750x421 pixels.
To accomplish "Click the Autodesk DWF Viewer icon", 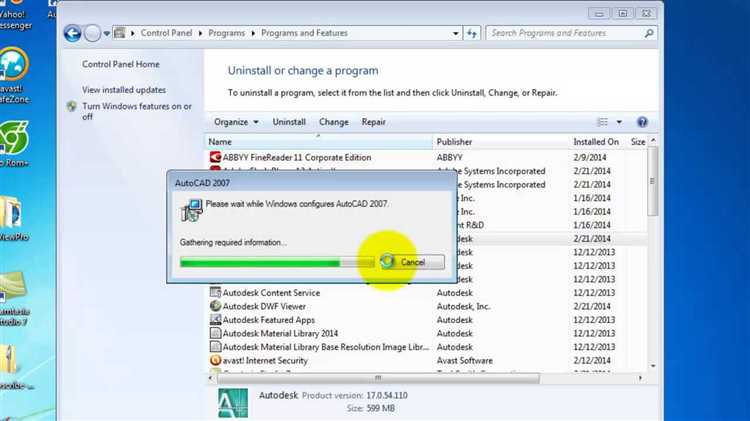I will click(x=215, y=306).
